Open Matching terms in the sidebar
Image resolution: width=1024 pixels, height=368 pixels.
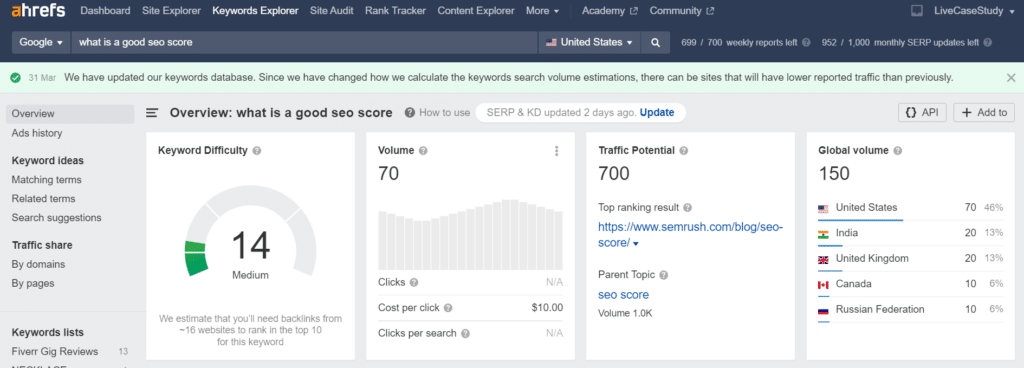46,179
